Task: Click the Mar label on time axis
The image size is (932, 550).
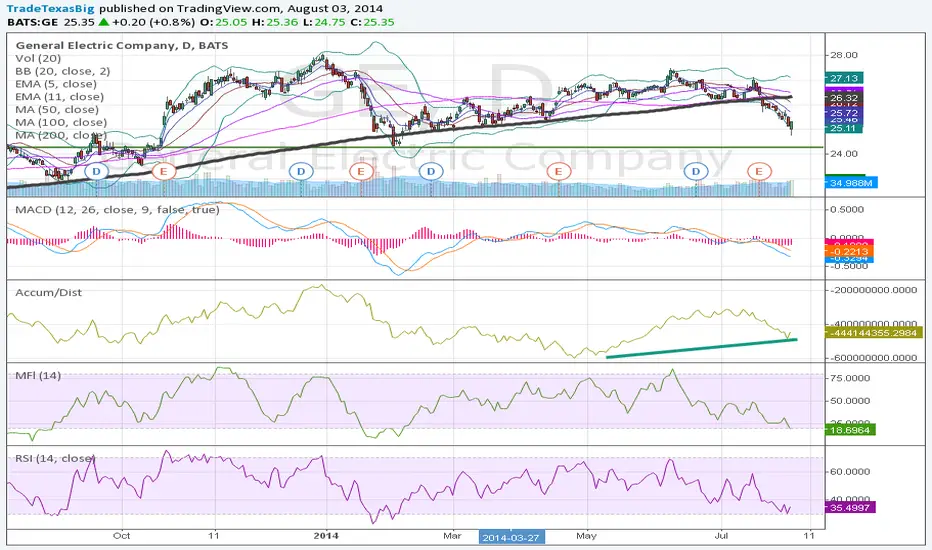Action: pos(452,536)
